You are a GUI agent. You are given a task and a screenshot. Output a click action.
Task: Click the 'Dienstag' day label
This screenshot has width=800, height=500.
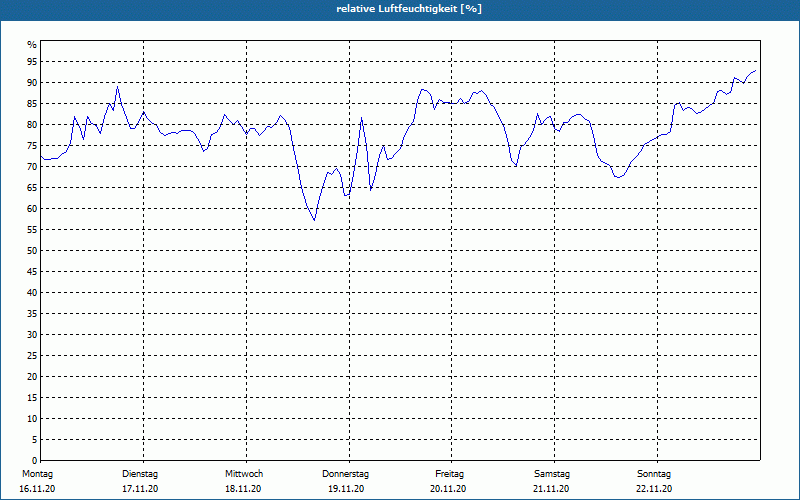[x=140, y=474]
